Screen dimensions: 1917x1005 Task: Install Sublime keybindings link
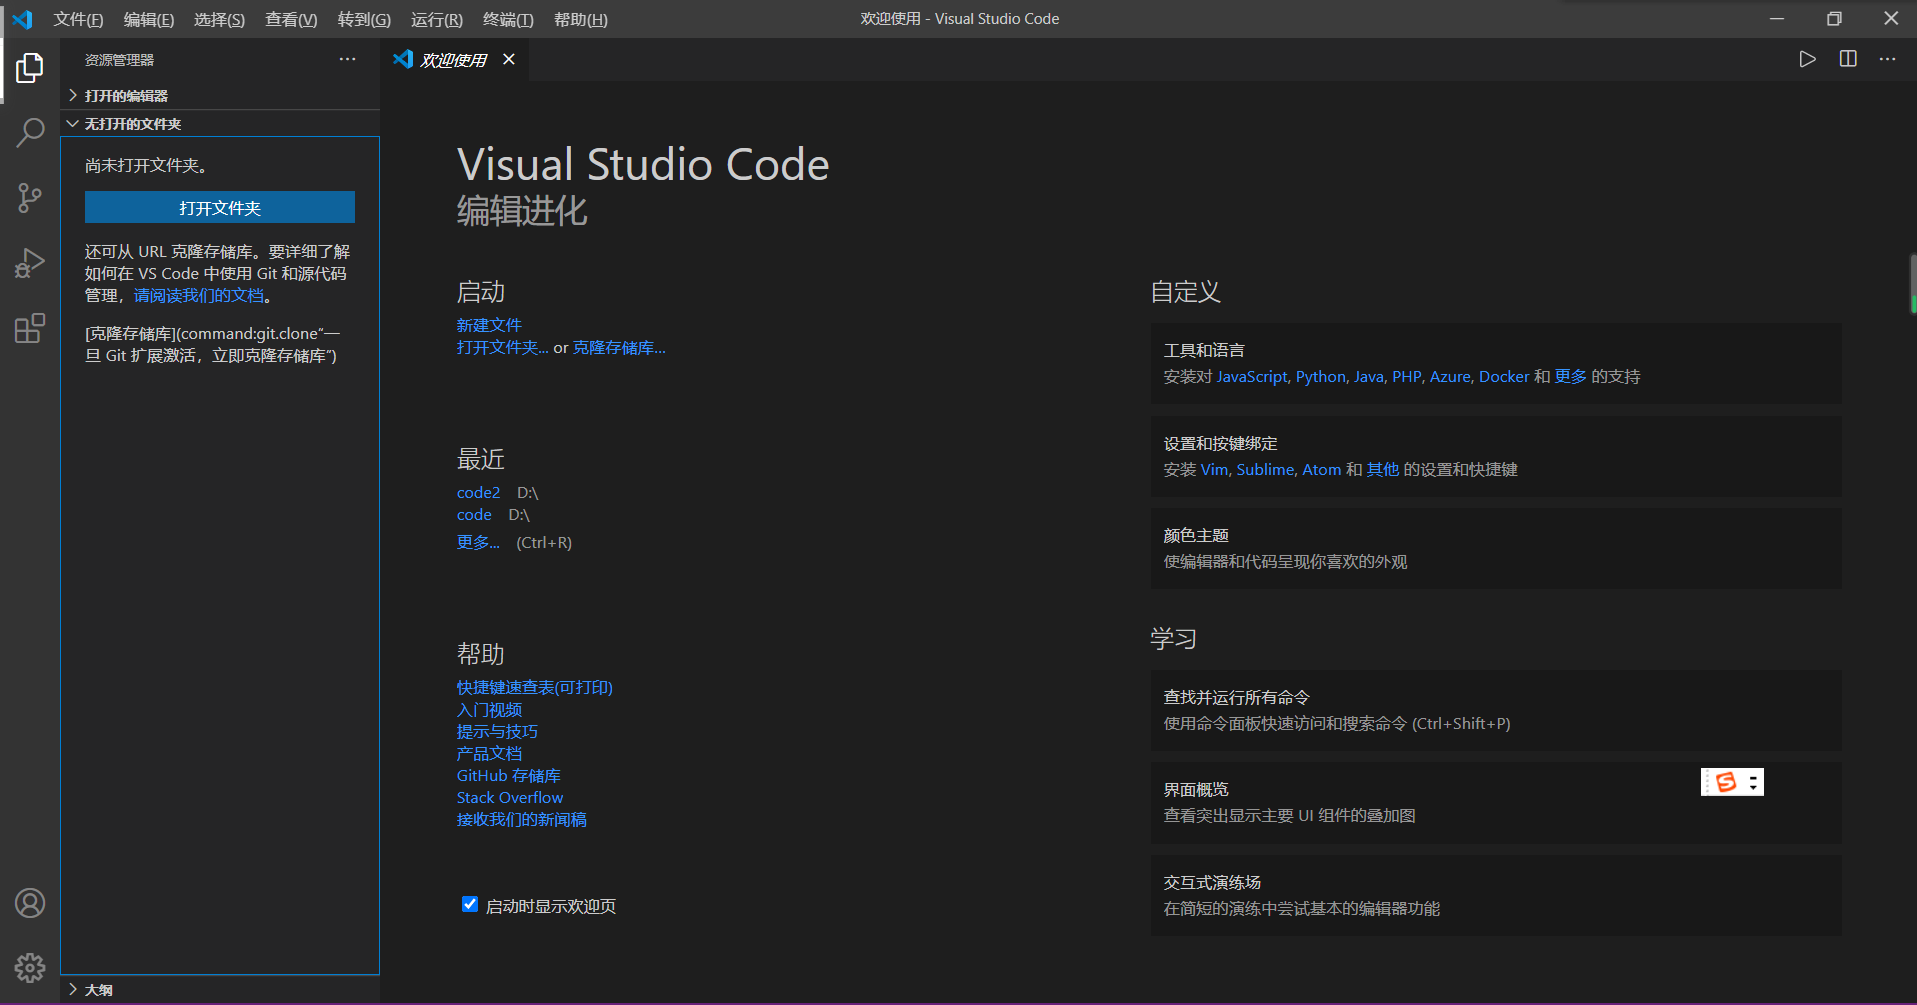coord(1265,469)
